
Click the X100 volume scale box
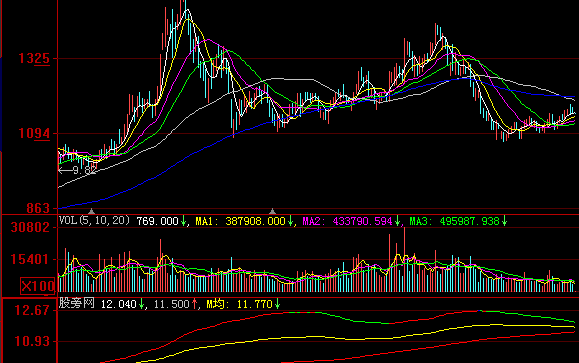(x=38, y=286)
